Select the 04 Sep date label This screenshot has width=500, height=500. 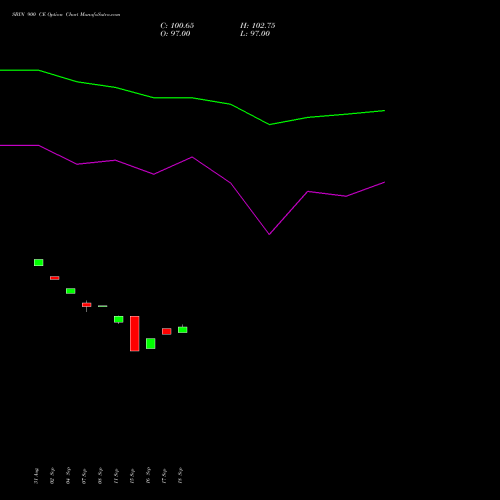click(x=68, y=476)
